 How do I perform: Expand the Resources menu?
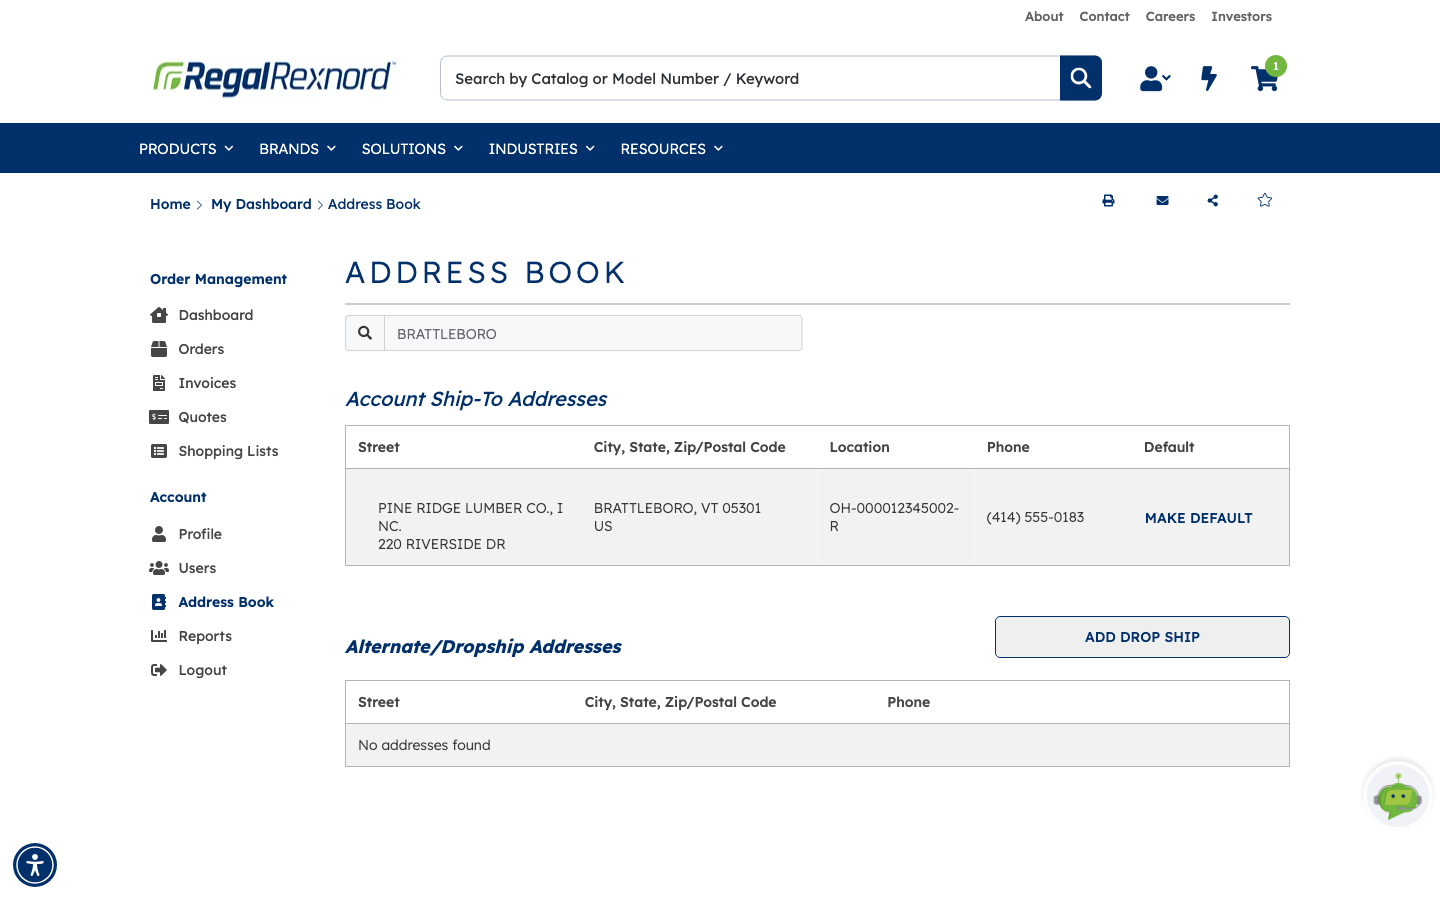672,149
